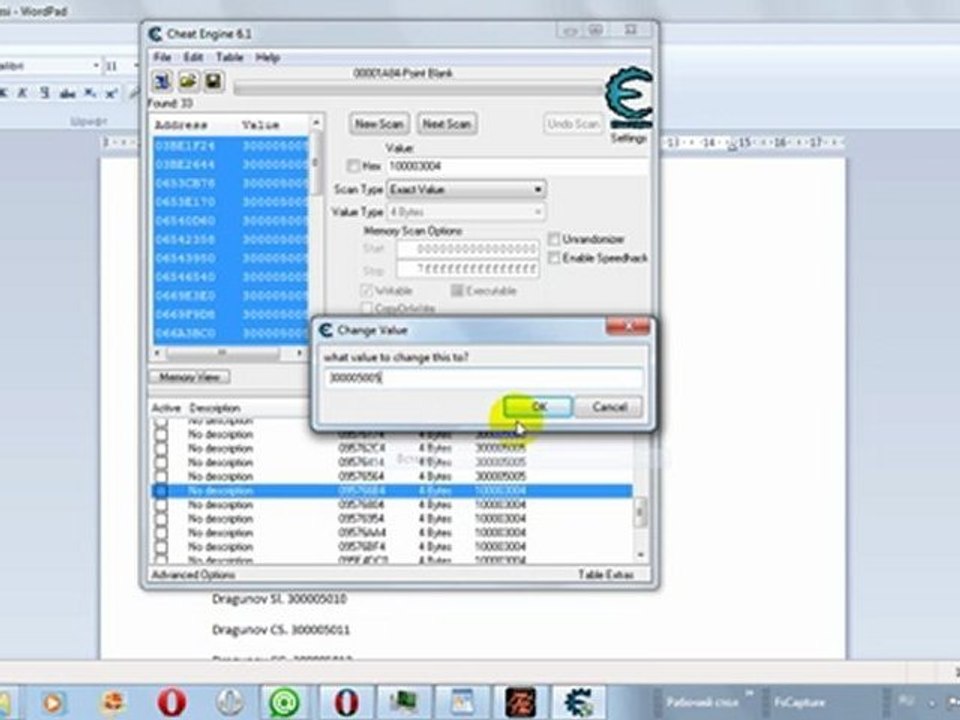Click the Start address field
This screenshot has height=720, width=960.
coord(468,249)
